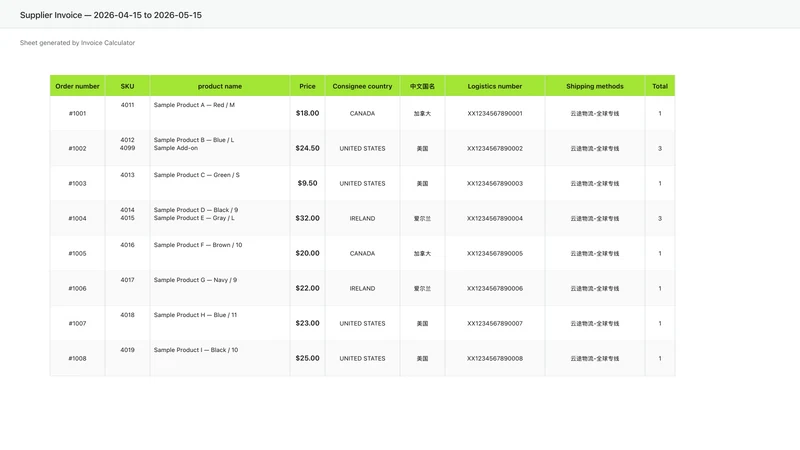The image size is (800, 450).
Task: Click the SKU column header
Action: coord(128,86)
